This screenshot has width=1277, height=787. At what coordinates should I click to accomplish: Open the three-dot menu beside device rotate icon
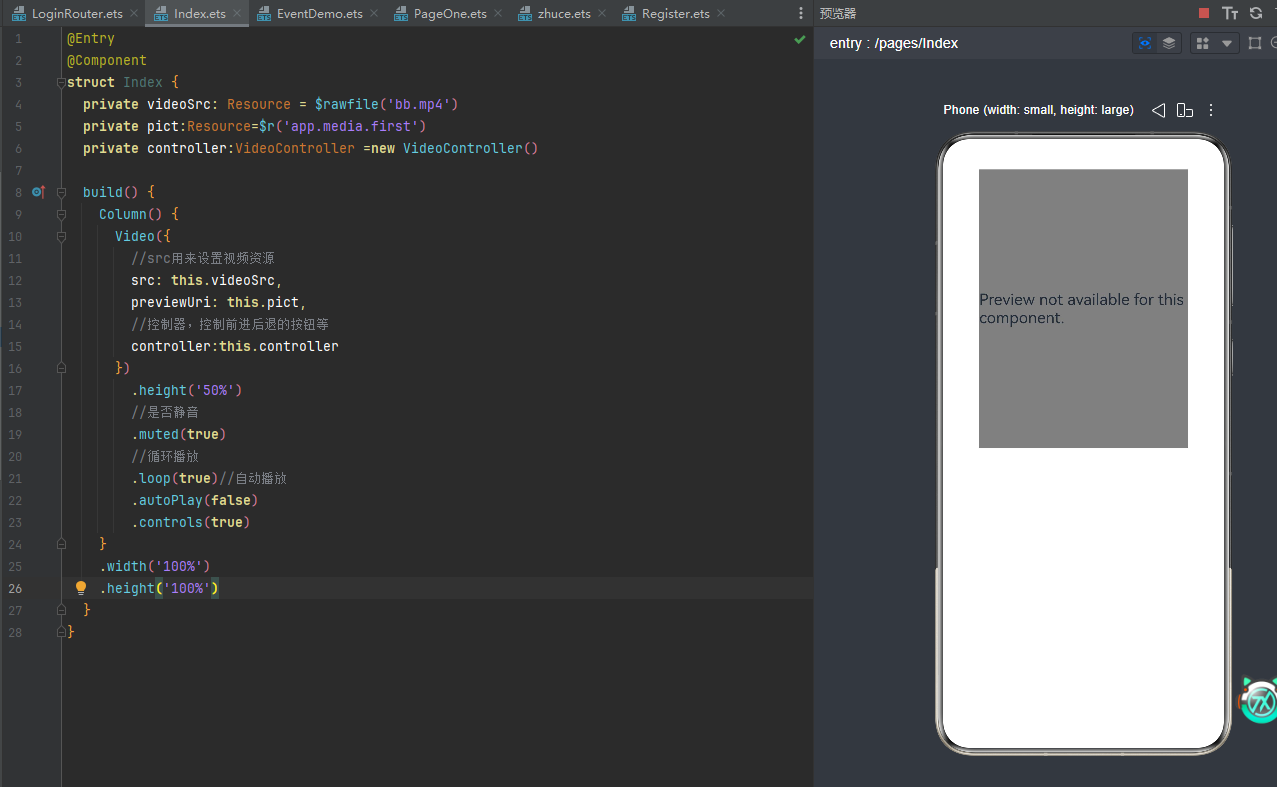[x=1211, y=110]
